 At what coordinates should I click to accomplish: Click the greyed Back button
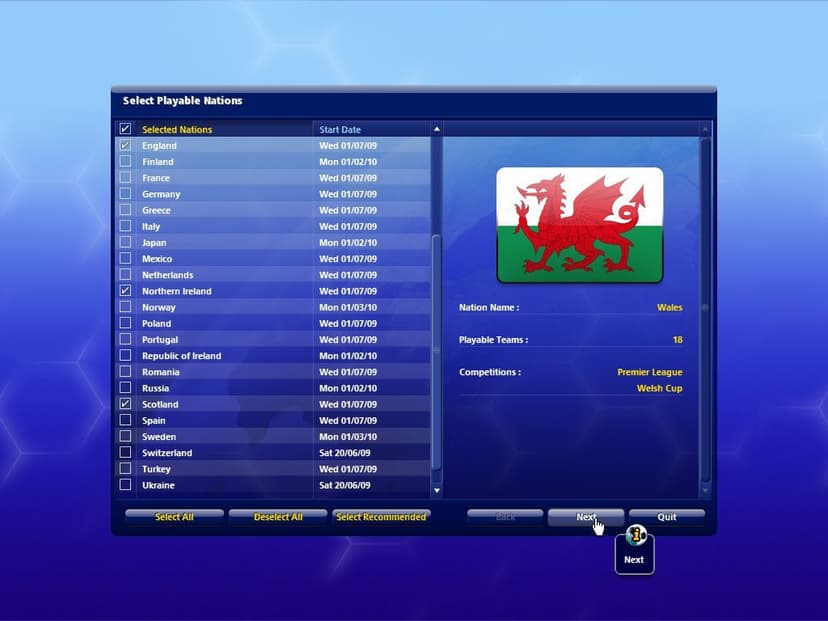(505, 517)
